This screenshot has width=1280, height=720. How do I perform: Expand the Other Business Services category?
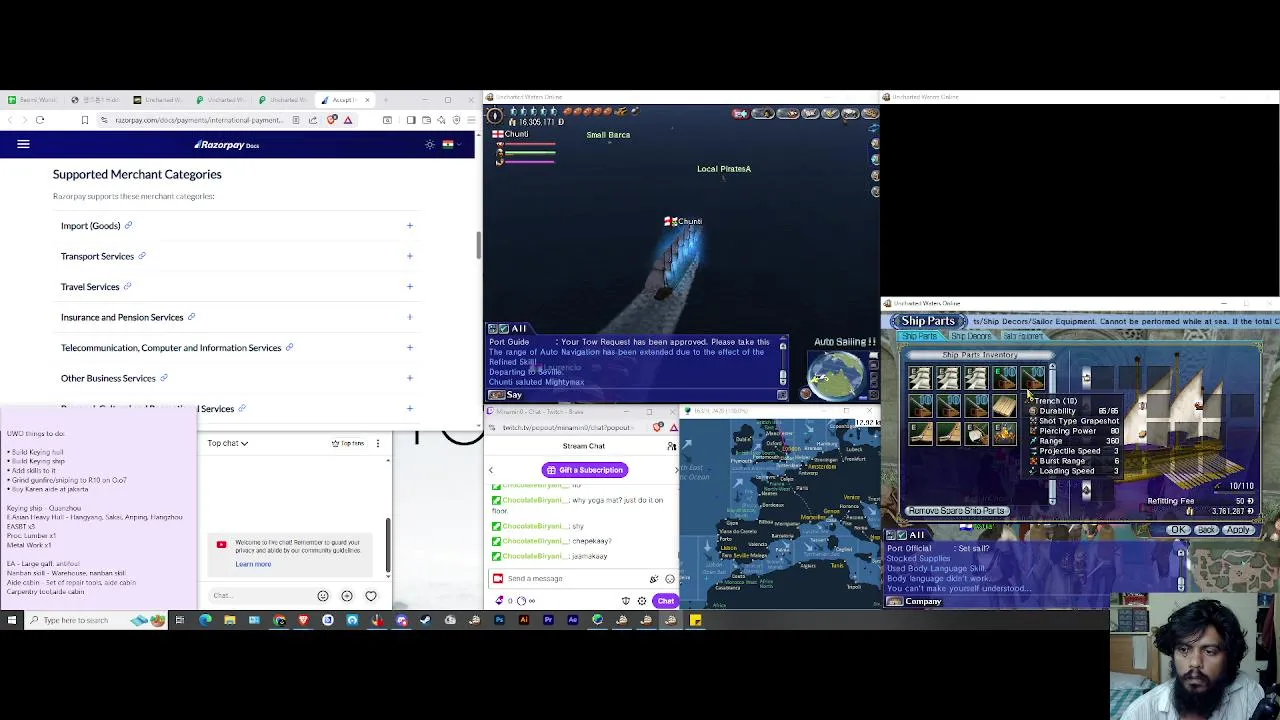click(409, 378)
